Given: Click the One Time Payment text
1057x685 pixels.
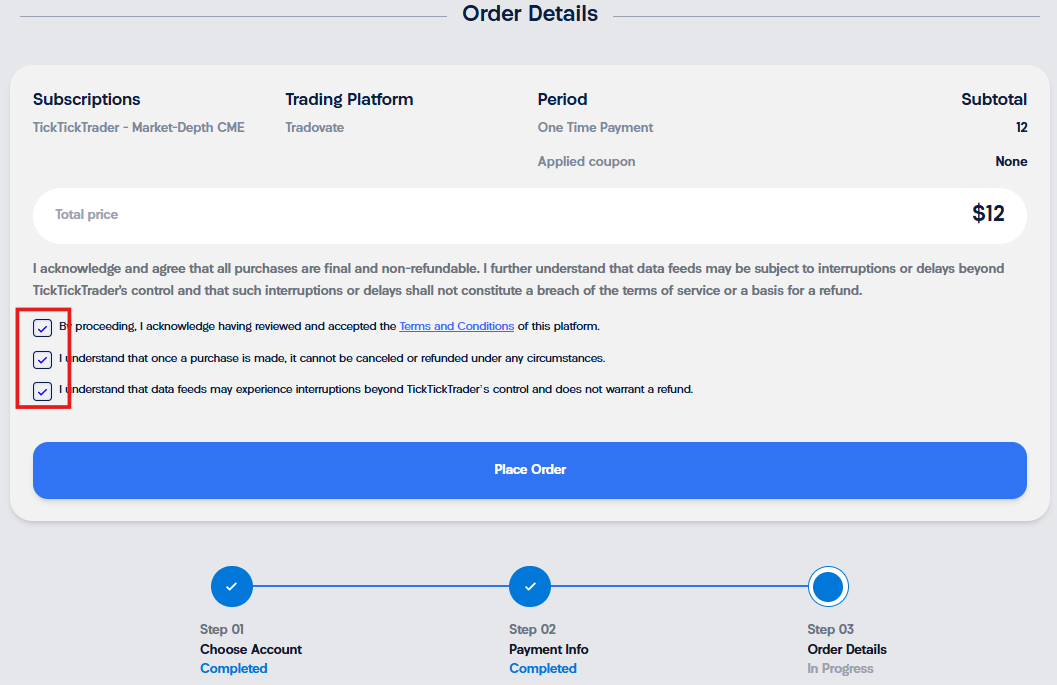Looking at the screenshot, I should pos(595,127).
